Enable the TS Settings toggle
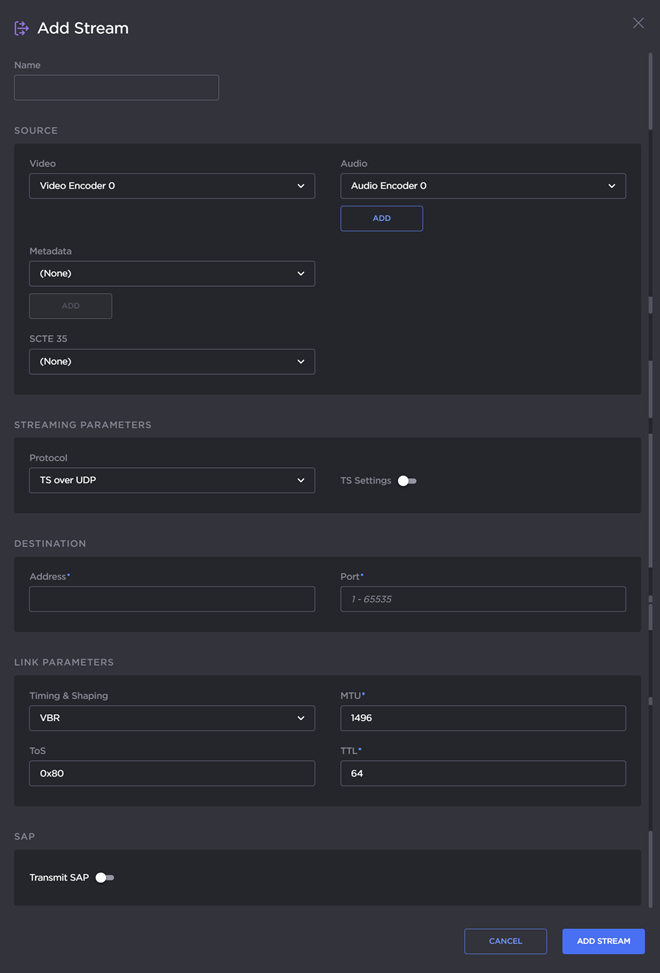Screen dimensions: 660x973 (x=406, y=480)
